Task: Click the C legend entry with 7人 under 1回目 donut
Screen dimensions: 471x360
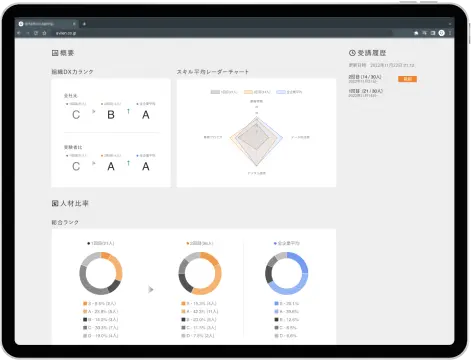Action: (x=100, y=328)
